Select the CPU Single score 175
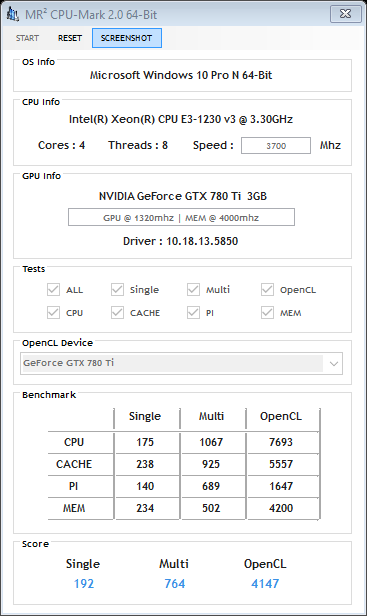Viewport: 367px width, 616px height. (x=145, y=442)
